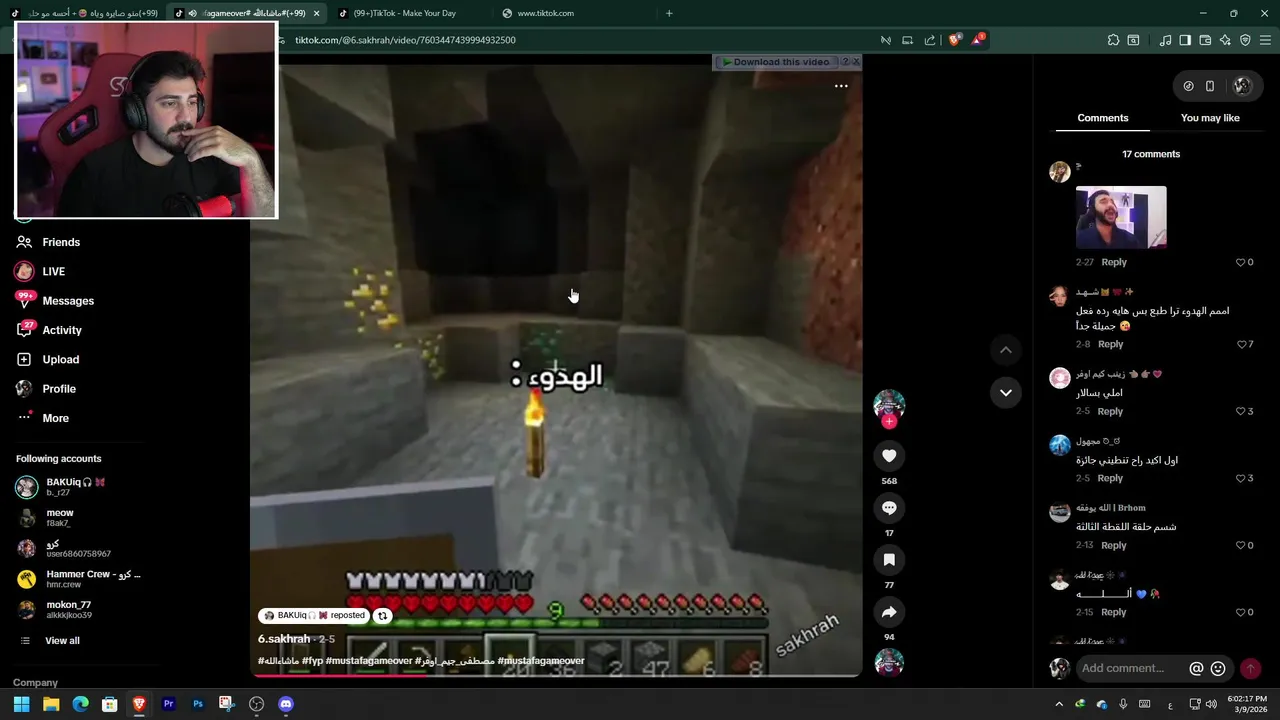
Task: Open Brave playlist music note icon
Action: tap(1165, 40)
